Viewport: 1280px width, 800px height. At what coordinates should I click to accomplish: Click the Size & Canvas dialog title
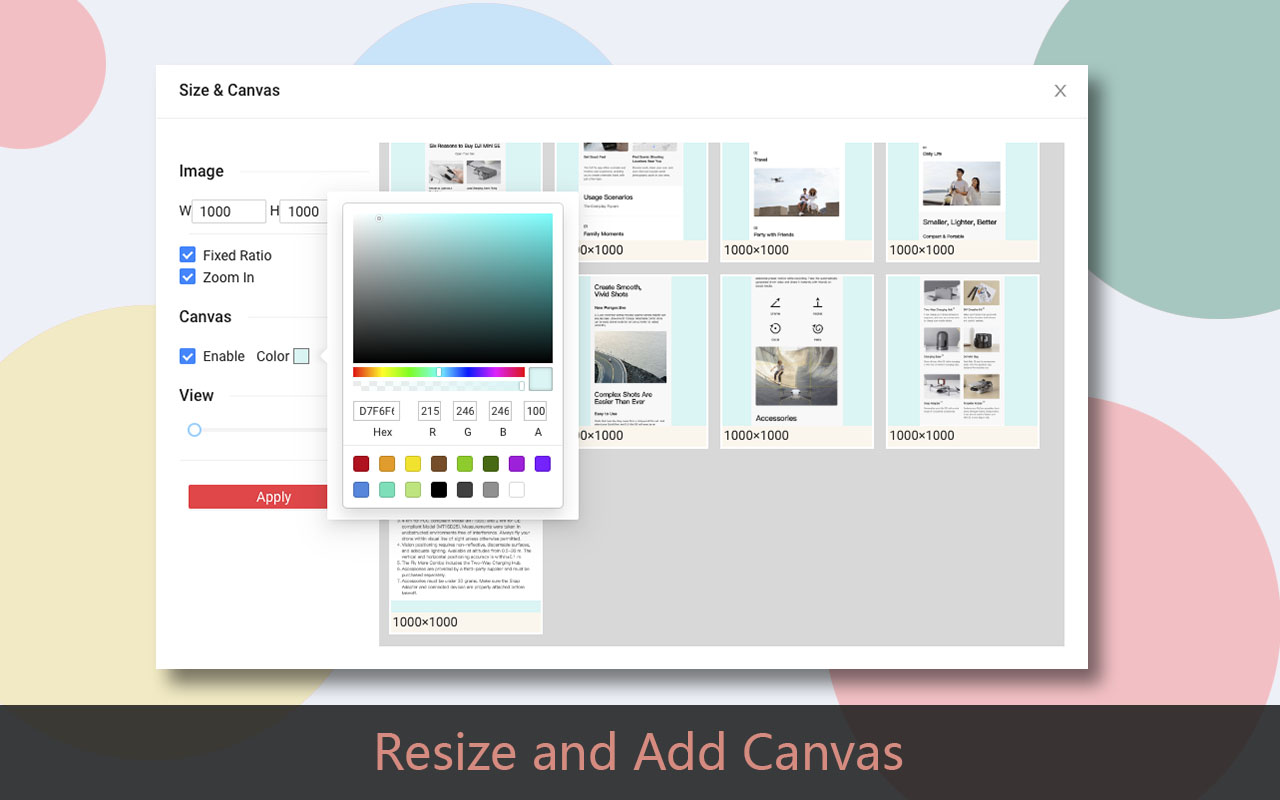pyautogui.click(x=229, y=90)
